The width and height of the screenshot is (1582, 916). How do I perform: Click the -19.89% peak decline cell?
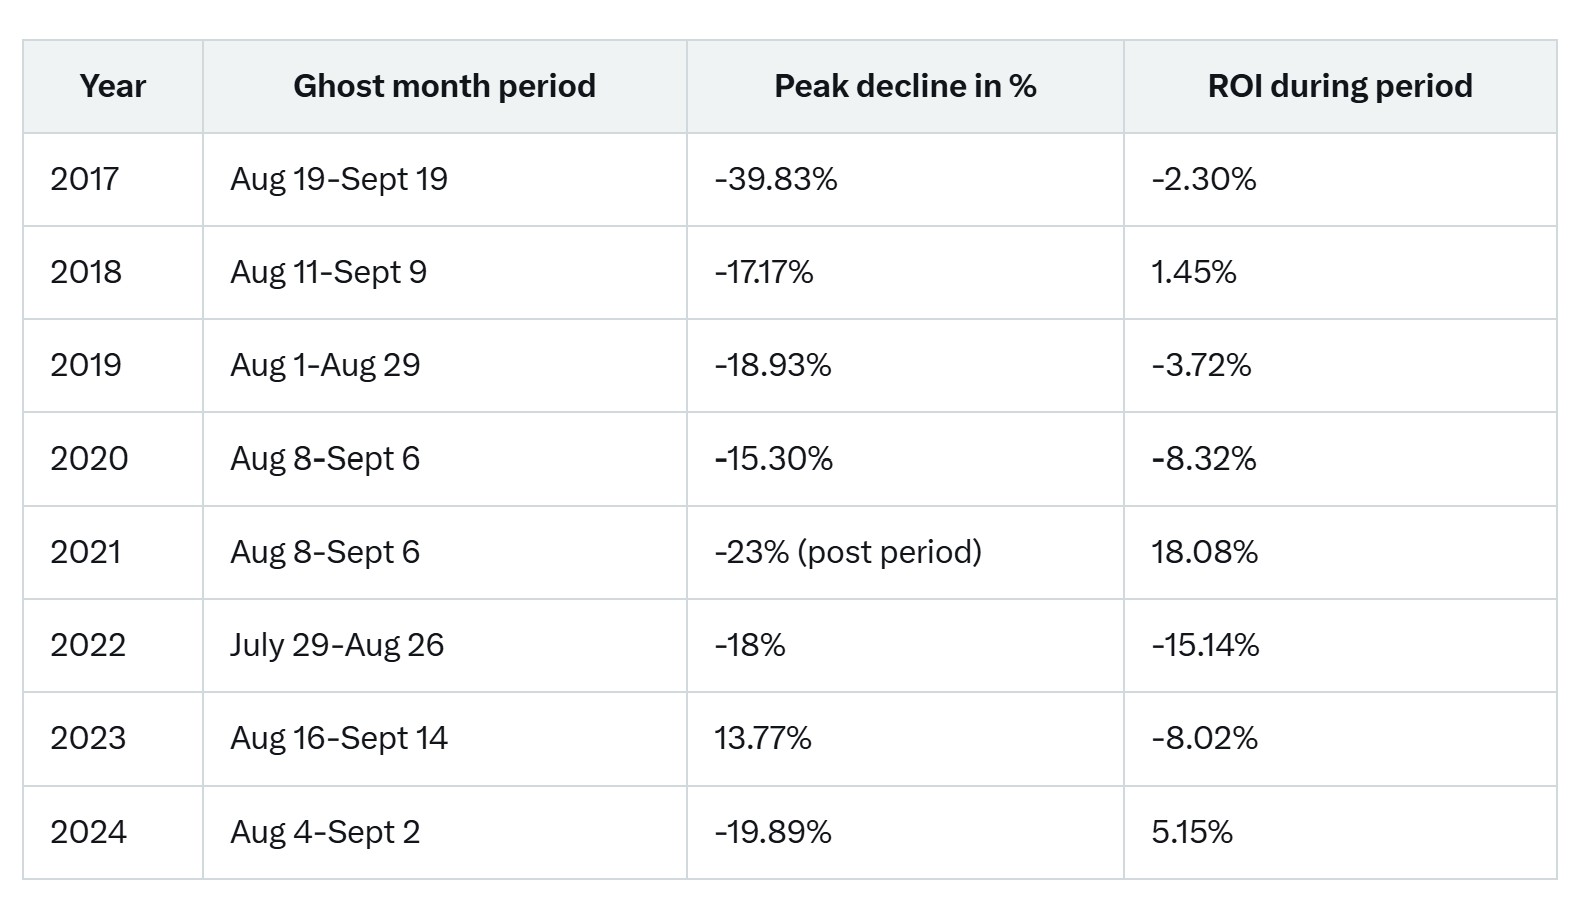[x=773, y=832]
